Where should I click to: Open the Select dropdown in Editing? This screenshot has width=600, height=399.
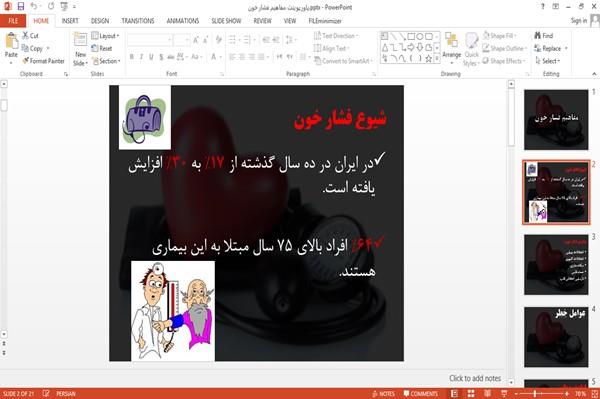point(548,61)
